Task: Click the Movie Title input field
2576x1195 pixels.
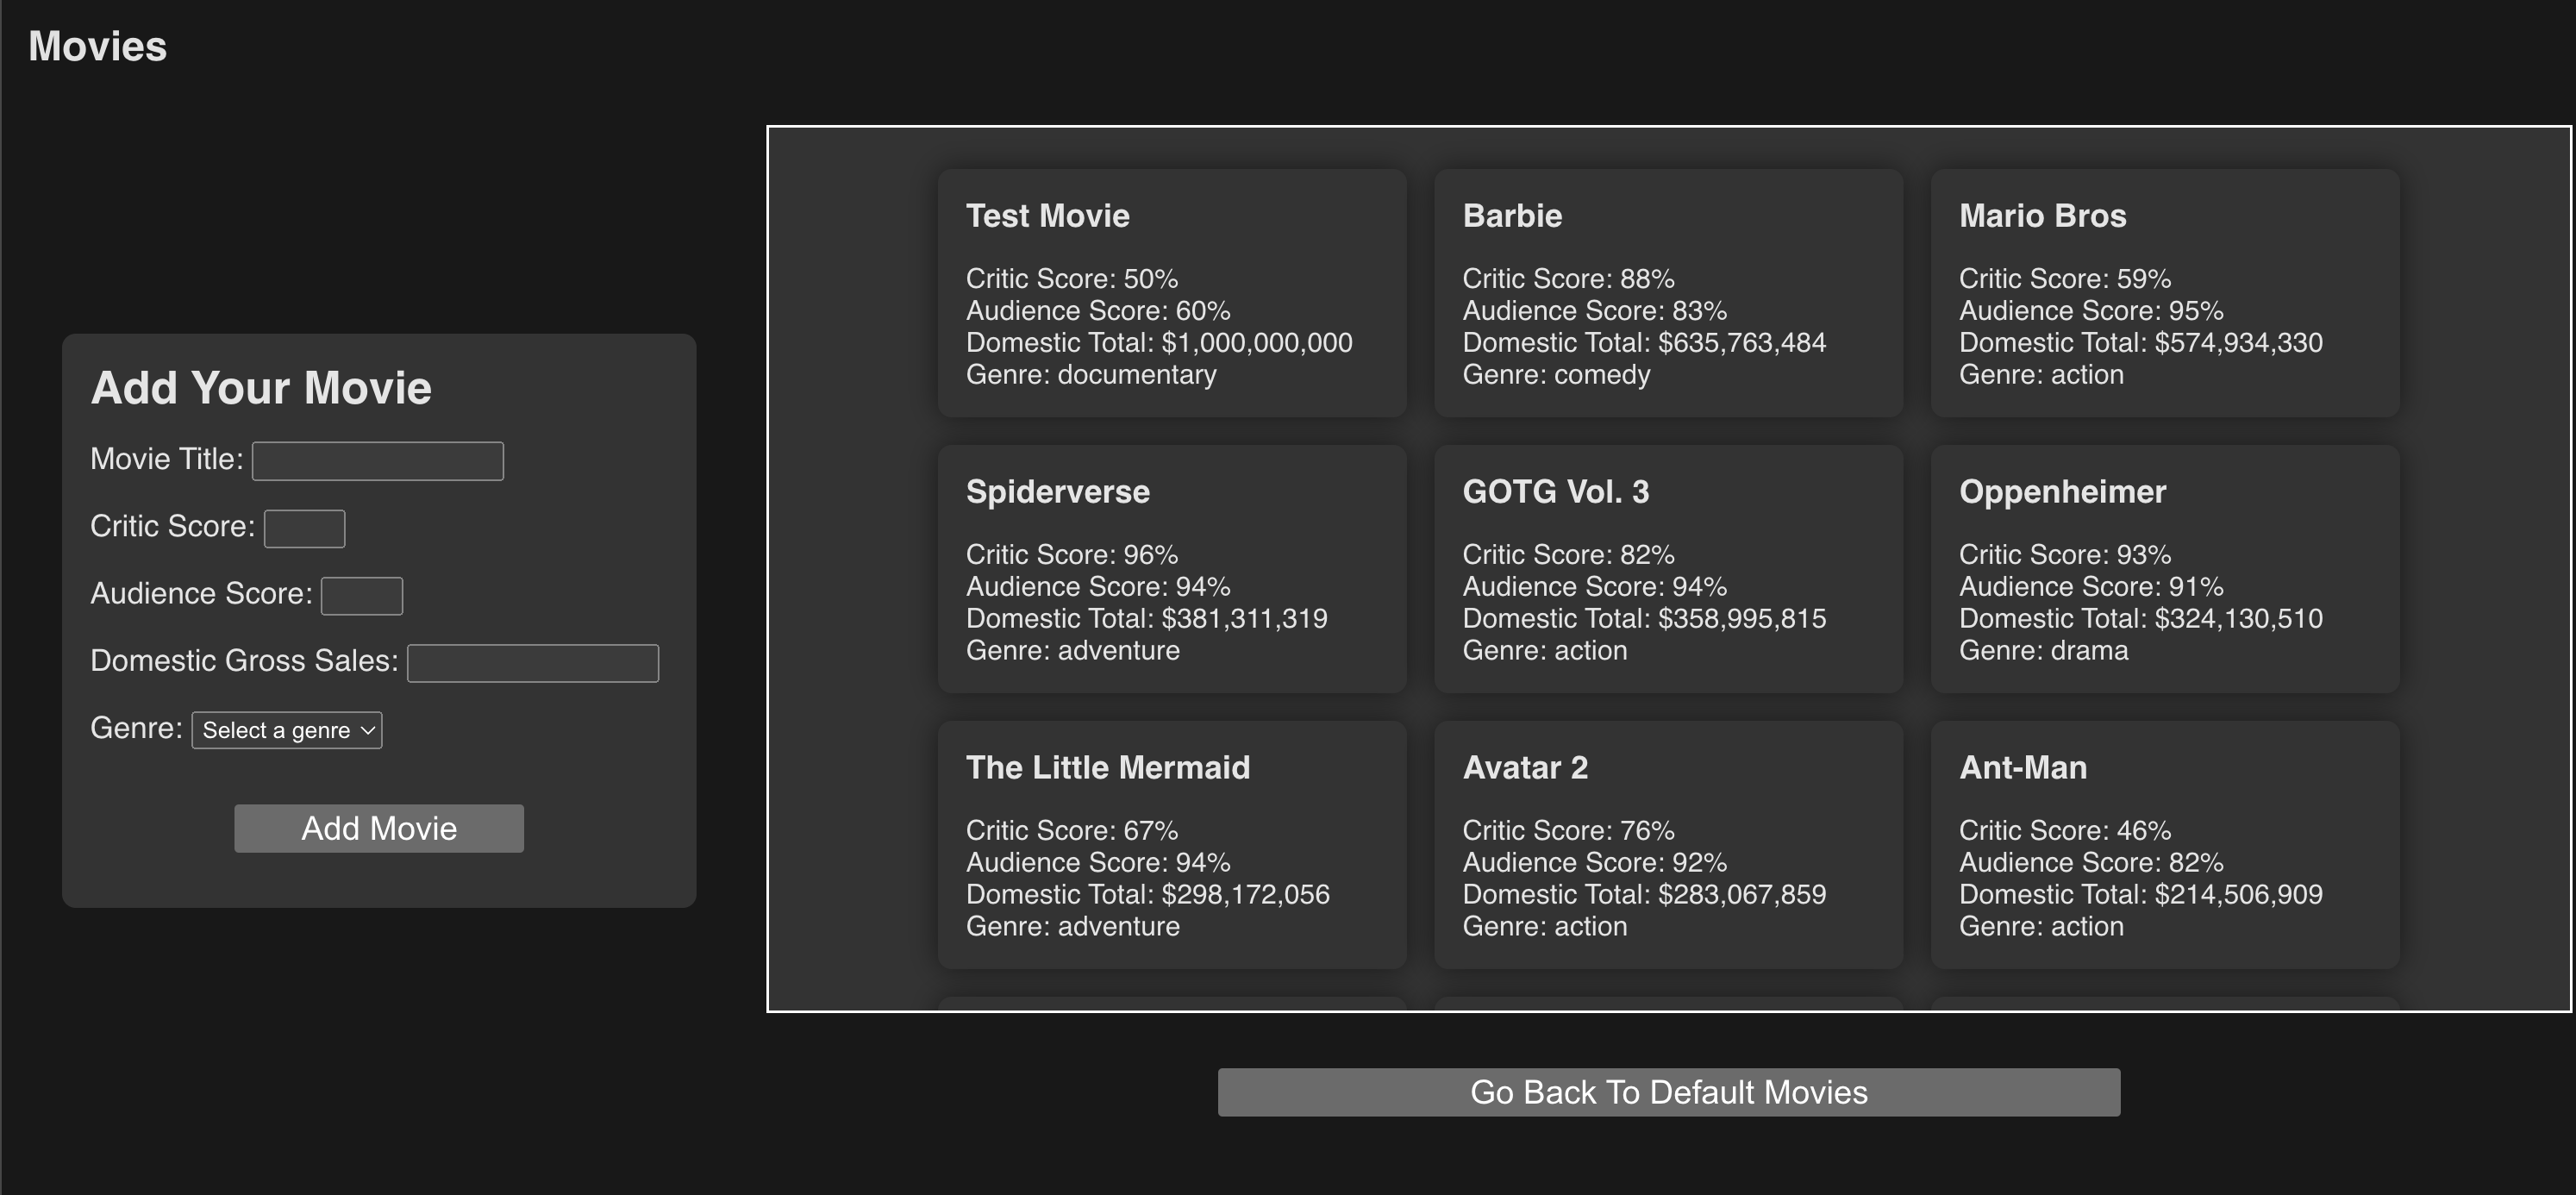Action: tap(377, 461)
